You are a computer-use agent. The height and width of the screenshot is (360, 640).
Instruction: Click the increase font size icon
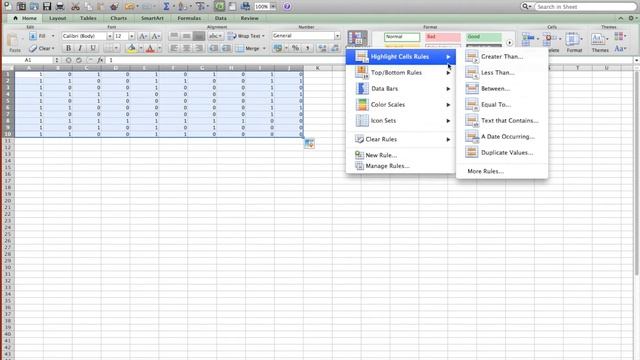[143, 36]
